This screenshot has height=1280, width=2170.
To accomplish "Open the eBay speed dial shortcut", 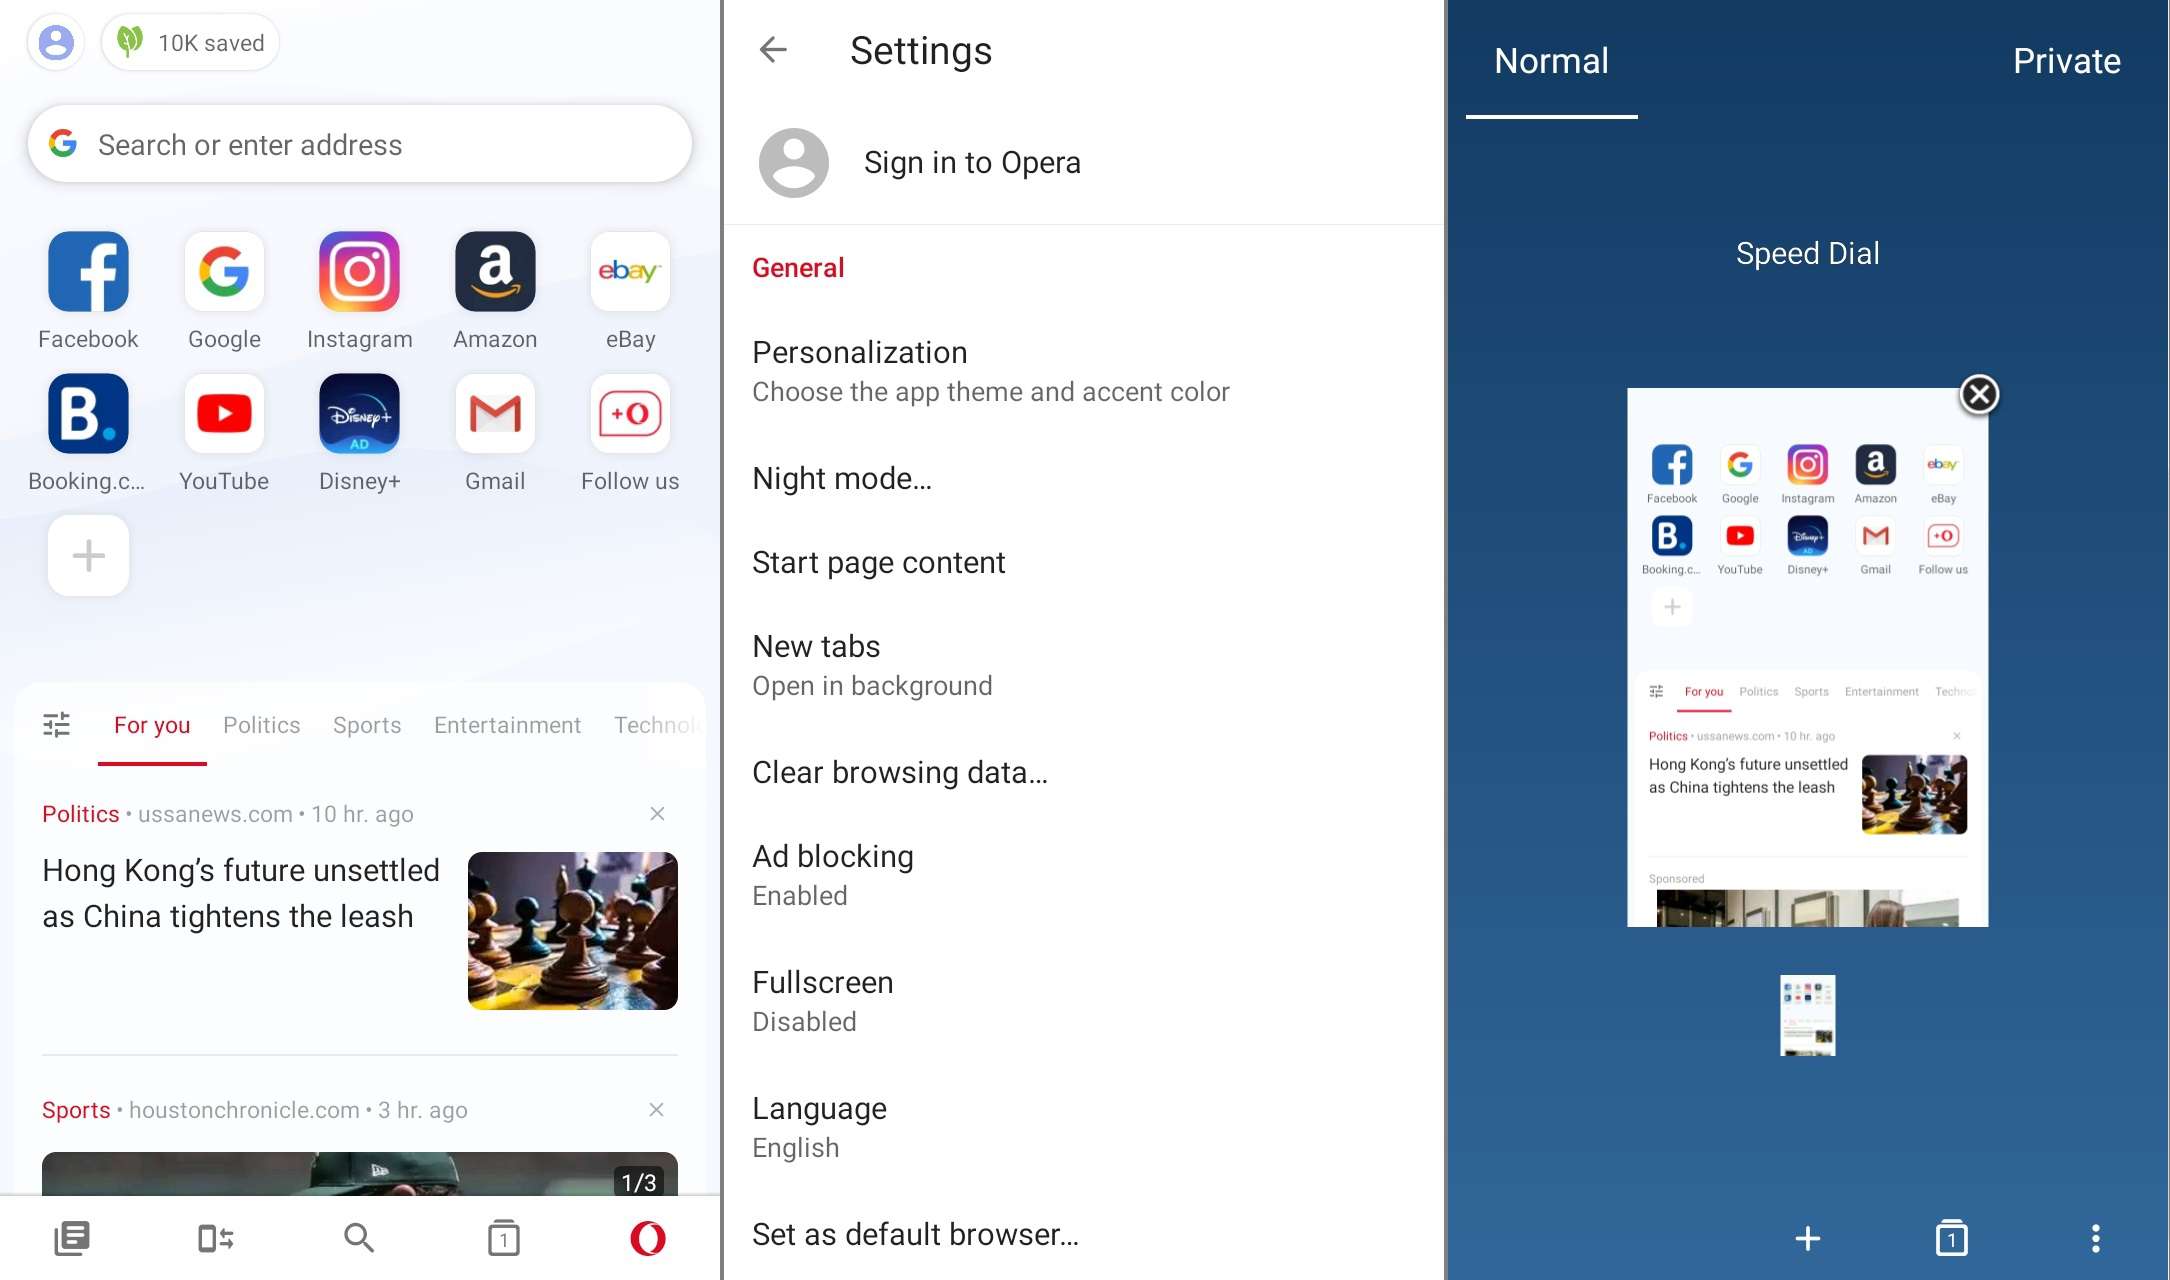I will point(630,290).
